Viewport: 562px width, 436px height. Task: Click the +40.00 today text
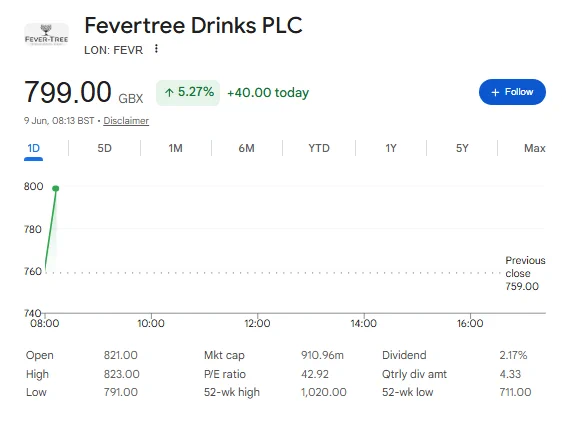point(268,93)
